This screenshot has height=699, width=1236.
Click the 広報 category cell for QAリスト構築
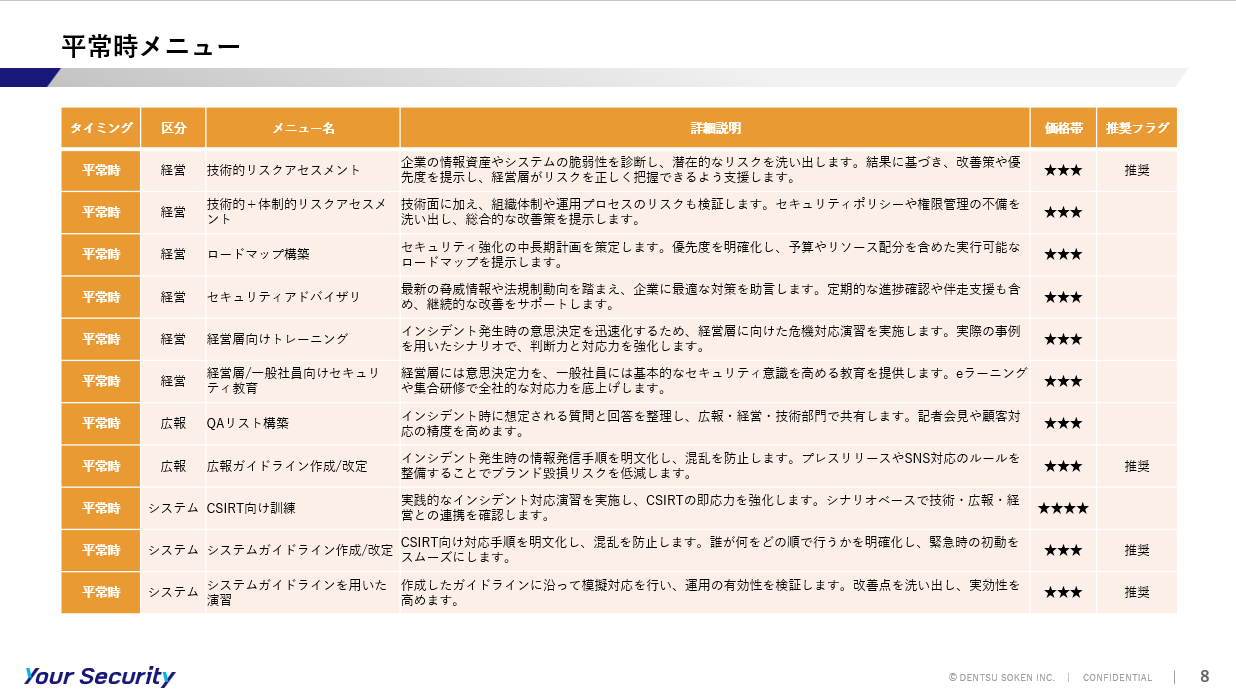tap(173, 423)
